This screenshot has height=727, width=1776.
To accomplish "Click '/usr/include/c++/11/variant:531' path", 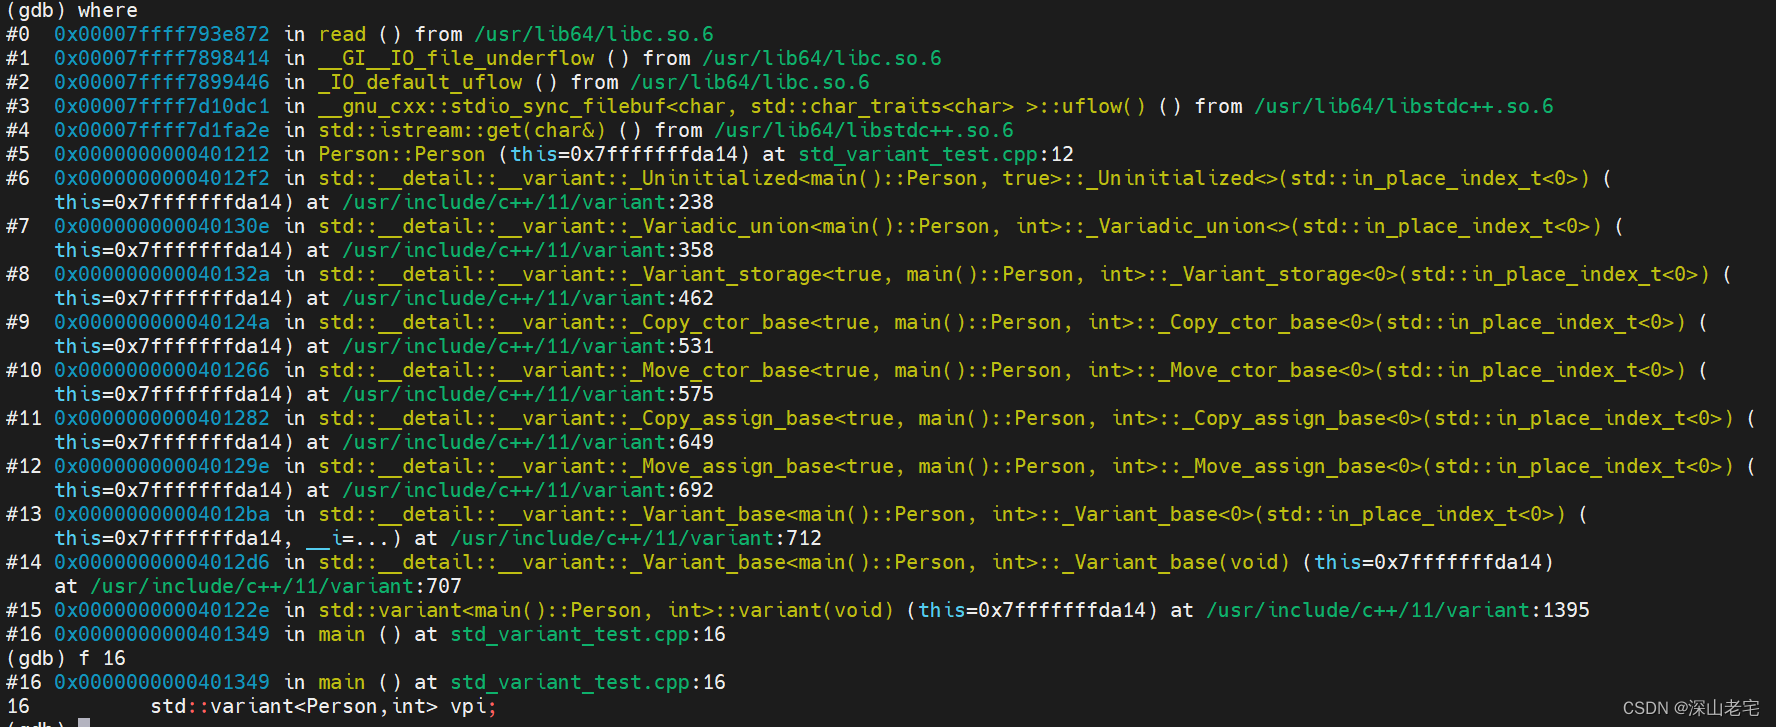I will click(x=528, y=346).
